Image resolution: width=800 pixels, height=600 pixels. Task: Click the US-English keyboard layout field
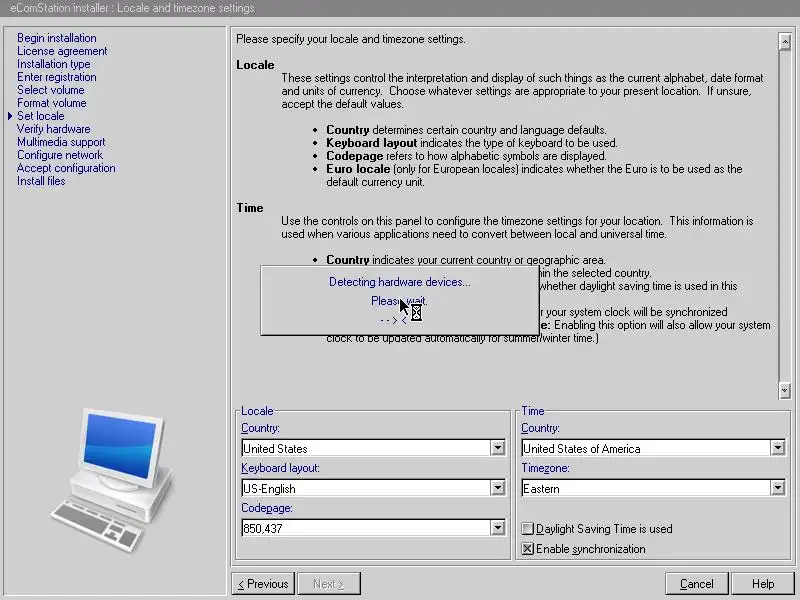tap(366, 488)
